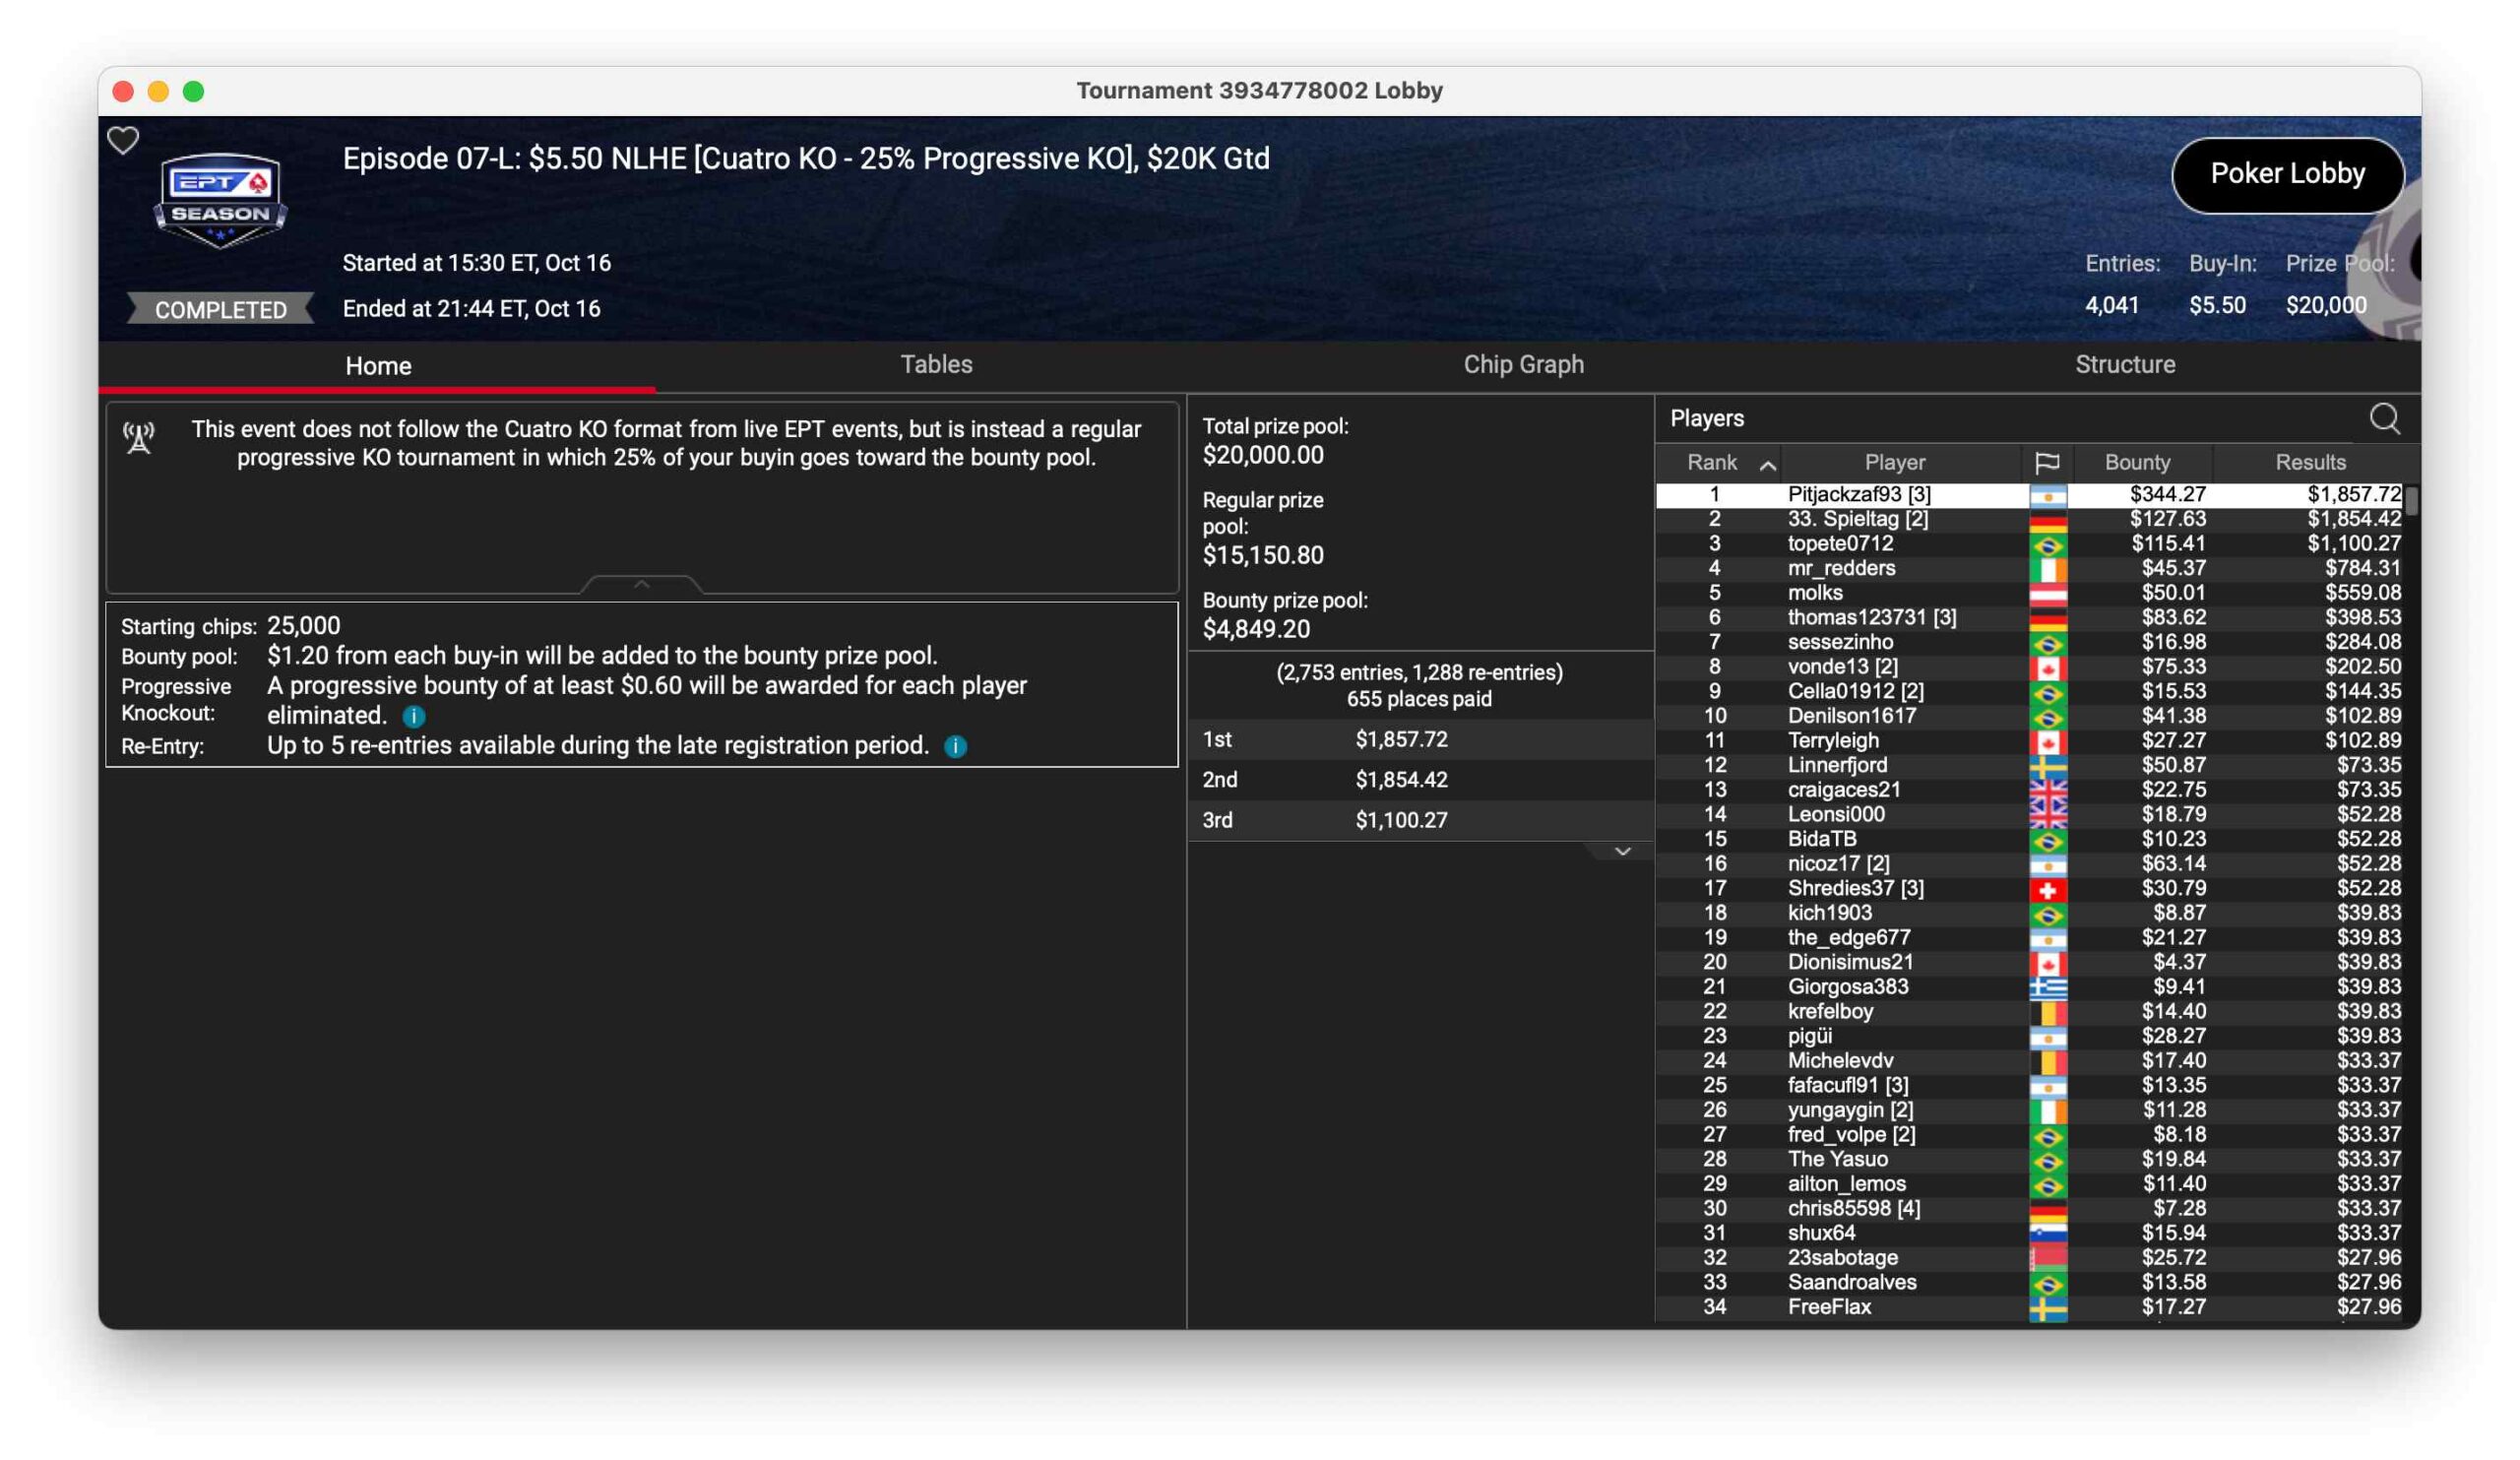The image size is (2520, 1460).
Task: Click the Poker Lobby button
Action: pos(2286,174)
